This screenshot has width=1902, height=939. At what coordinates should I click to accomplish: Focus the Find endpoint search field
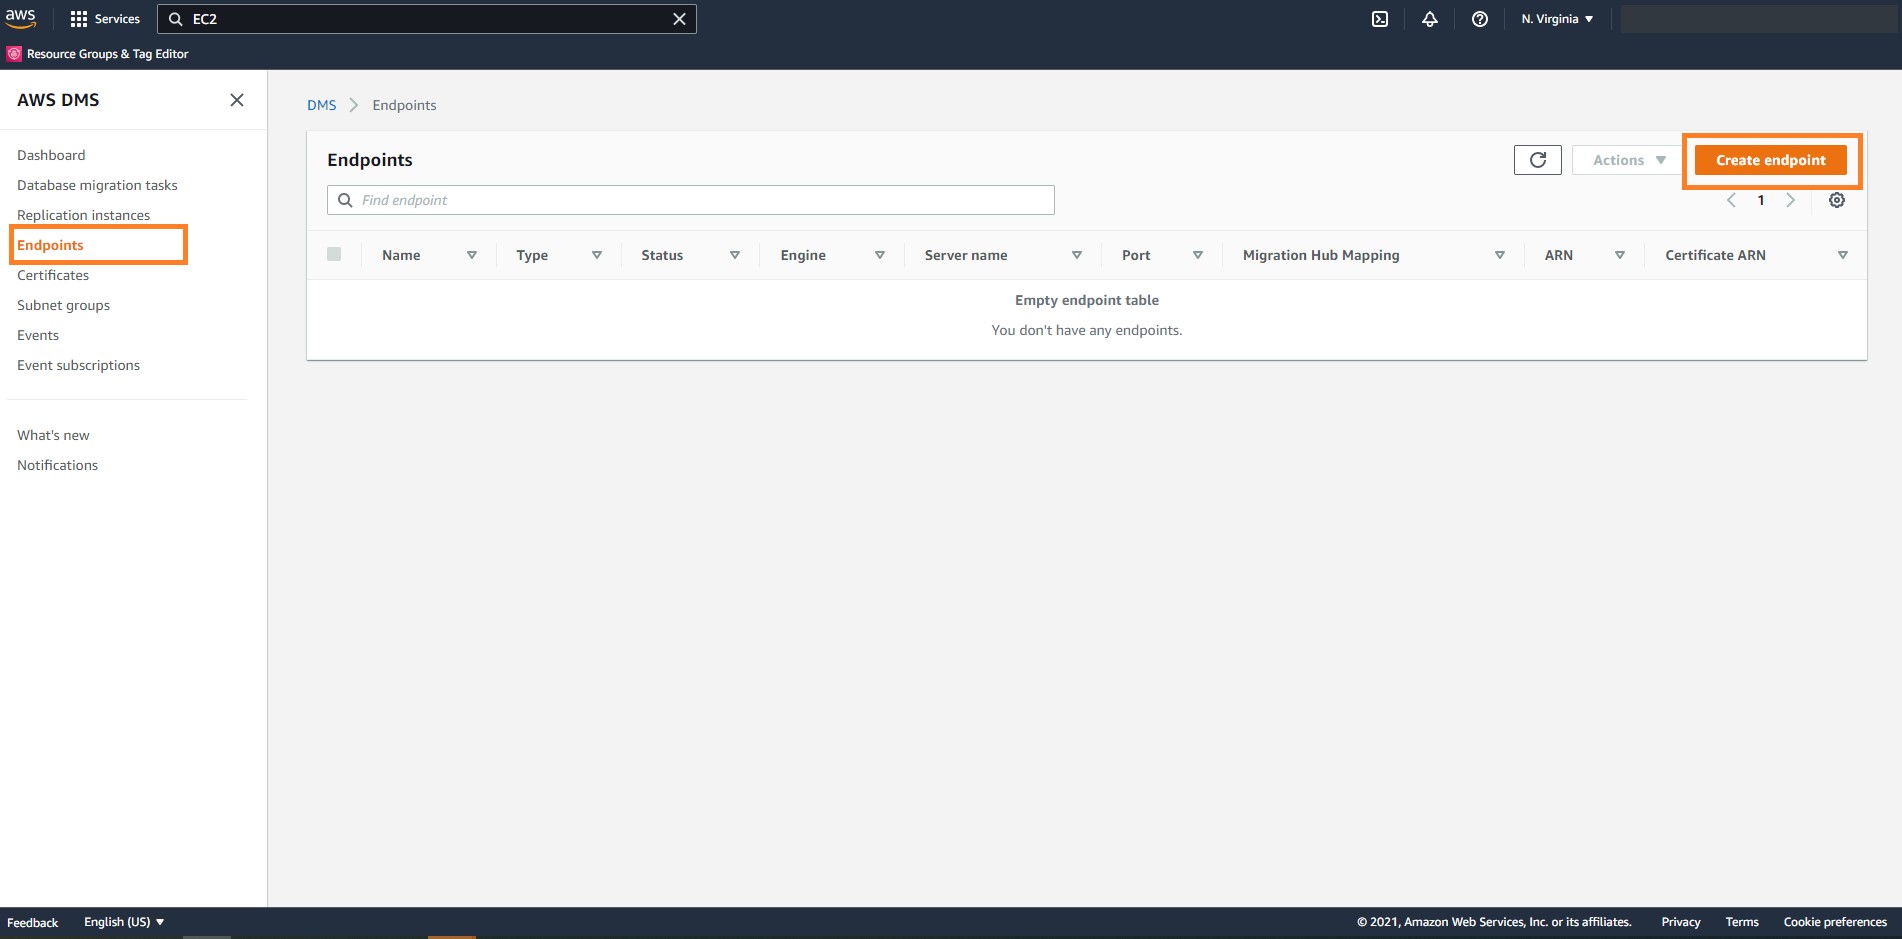pyautogui.click(x=690, y=200)
